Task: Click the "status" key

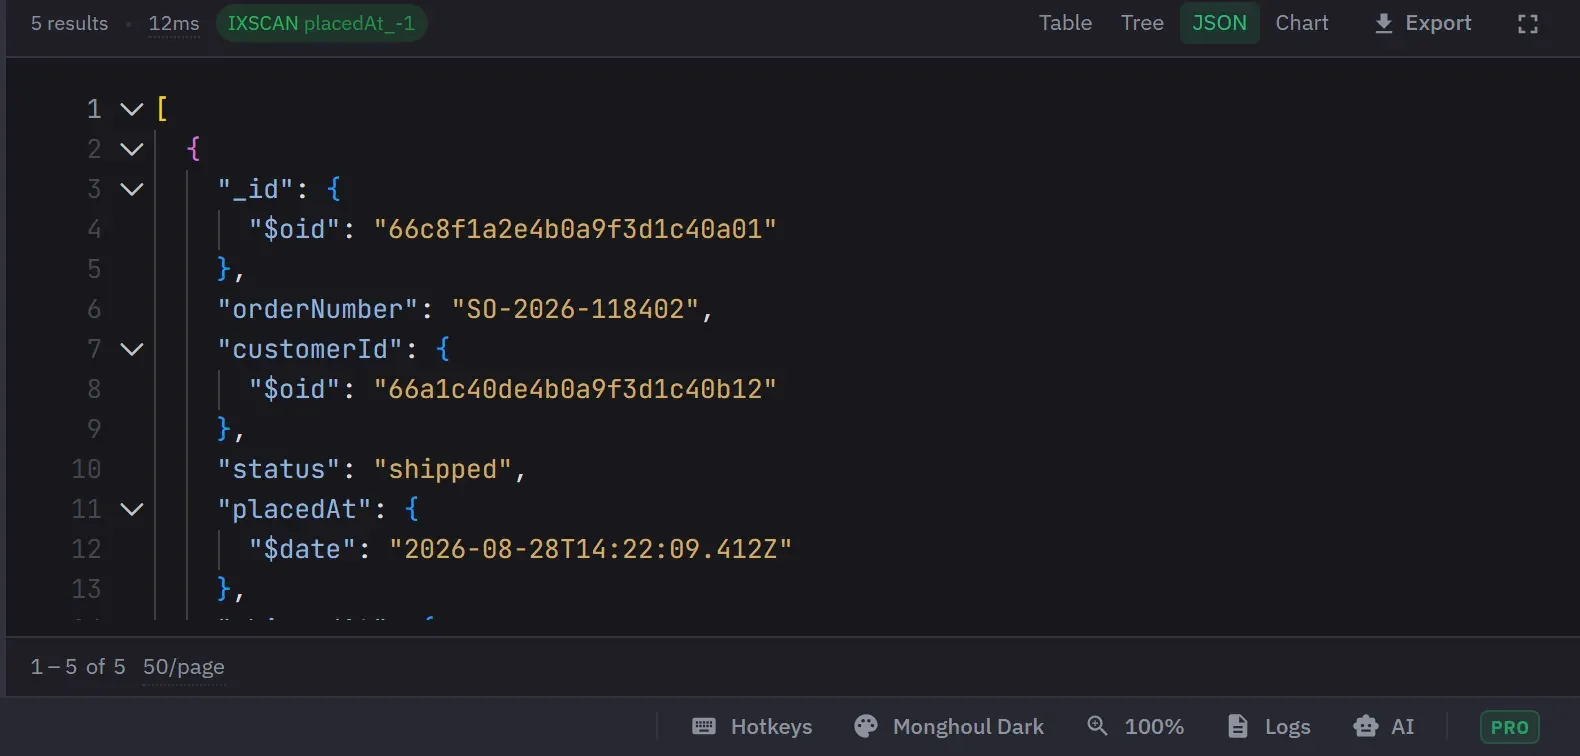Action: [x=279, y=469]
